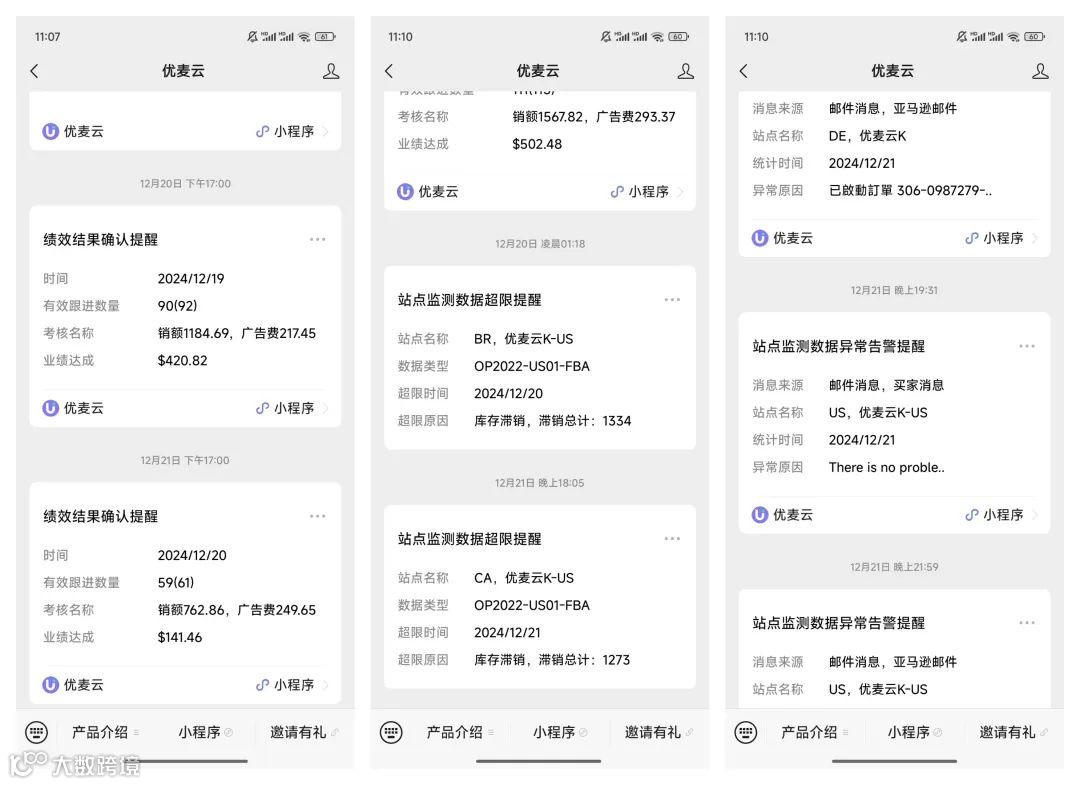The height and width of the screenshot is (785, 1080).
Task: Tap timestamp 12月21日 下午17:00
Action: (185, 460)
